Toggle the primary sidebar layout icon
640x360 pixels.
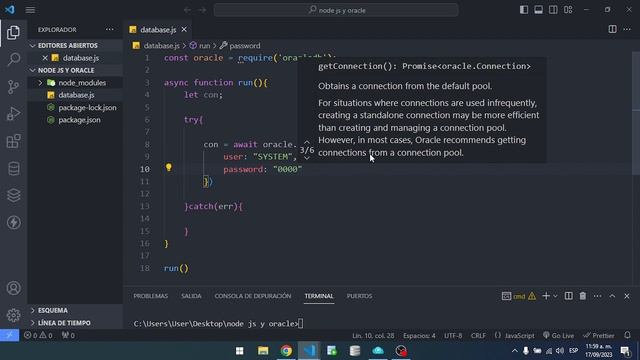click(524, 10)
